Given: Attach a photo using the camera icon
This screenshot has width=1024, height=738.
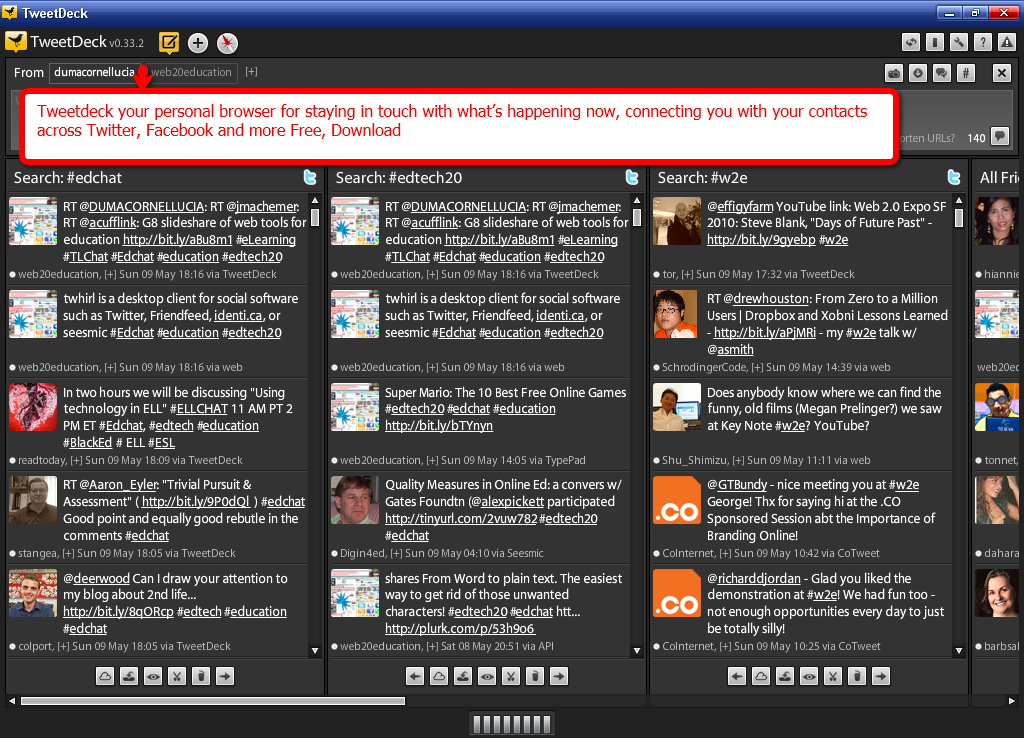Looking at the screenshot, I should [894, 73].
